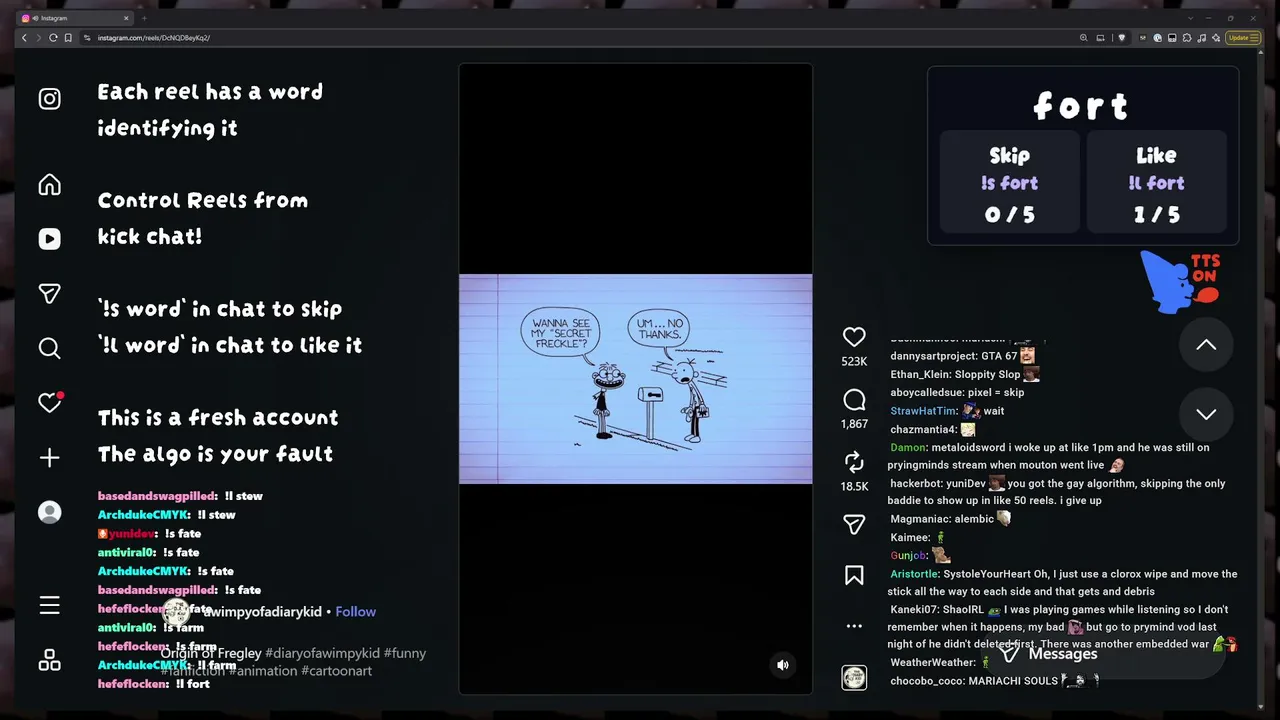Close the Instagram browser tab
Image resolution: width=1280 pixels, height=720 pixels.
[126, 18]
